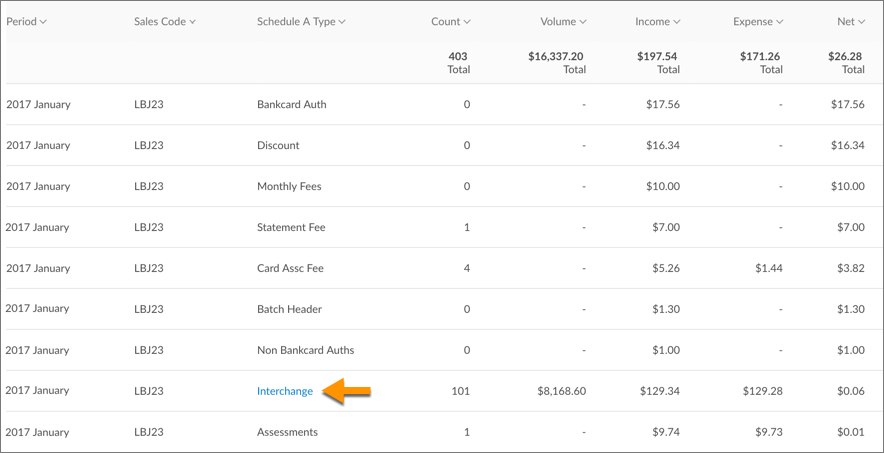Image resolution: width=884 pixels, height=453 pixels.
Task: Open the Volume column header menu
Action: point(563,21)
